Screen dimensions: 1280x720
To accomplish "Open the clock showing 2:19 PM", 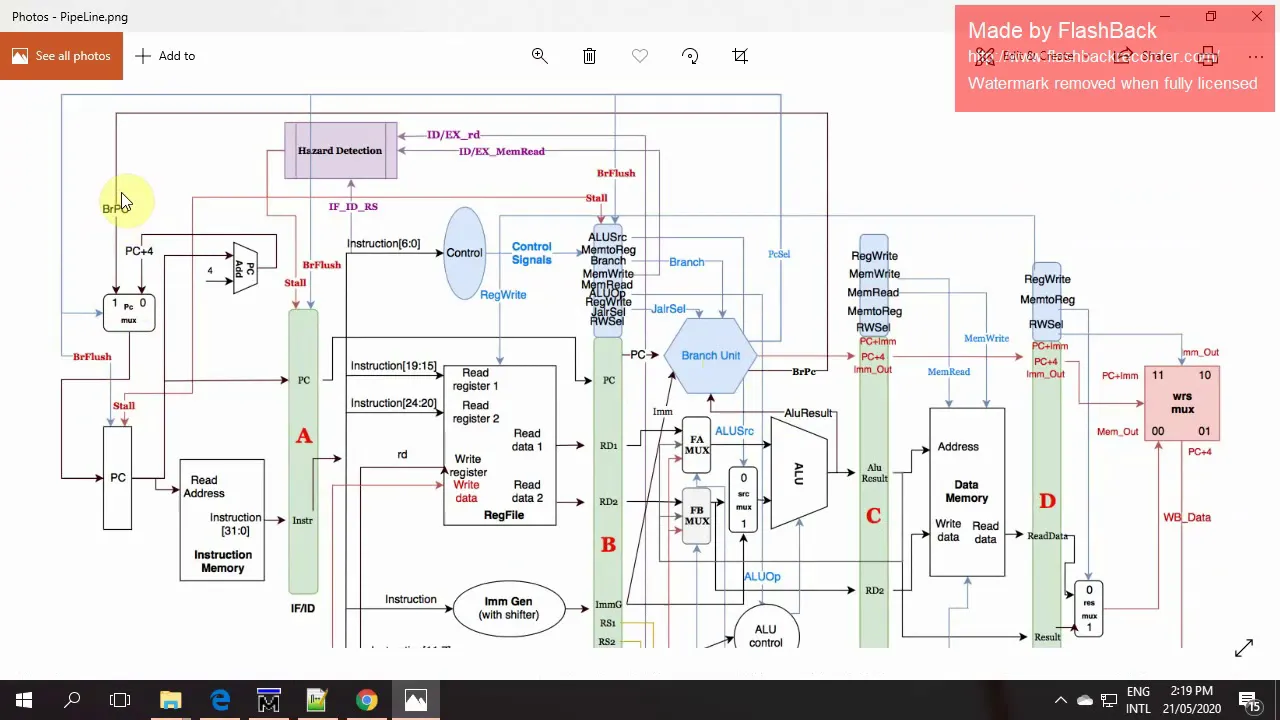I will (x=1191, y=700).
